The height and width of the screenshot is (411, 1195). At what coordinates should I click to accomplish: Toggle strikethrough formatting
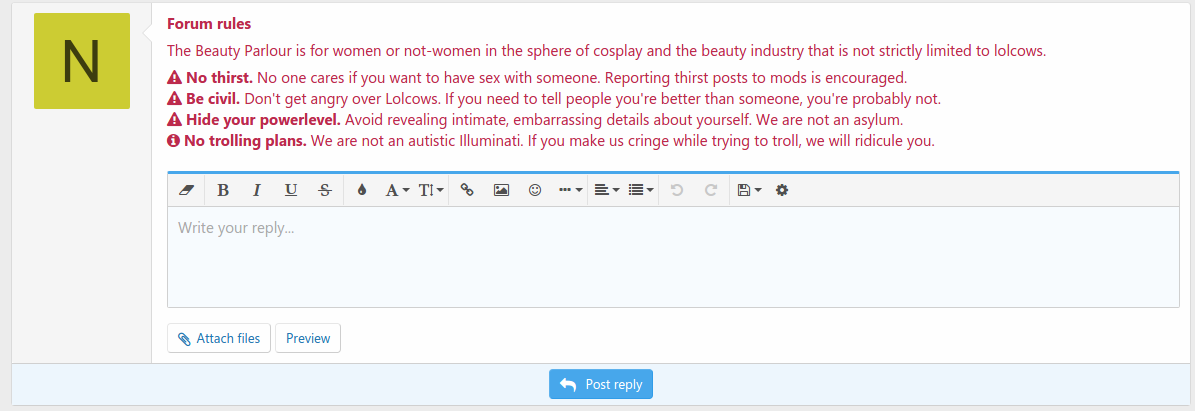pyautogui.click(x=325, y=191)
